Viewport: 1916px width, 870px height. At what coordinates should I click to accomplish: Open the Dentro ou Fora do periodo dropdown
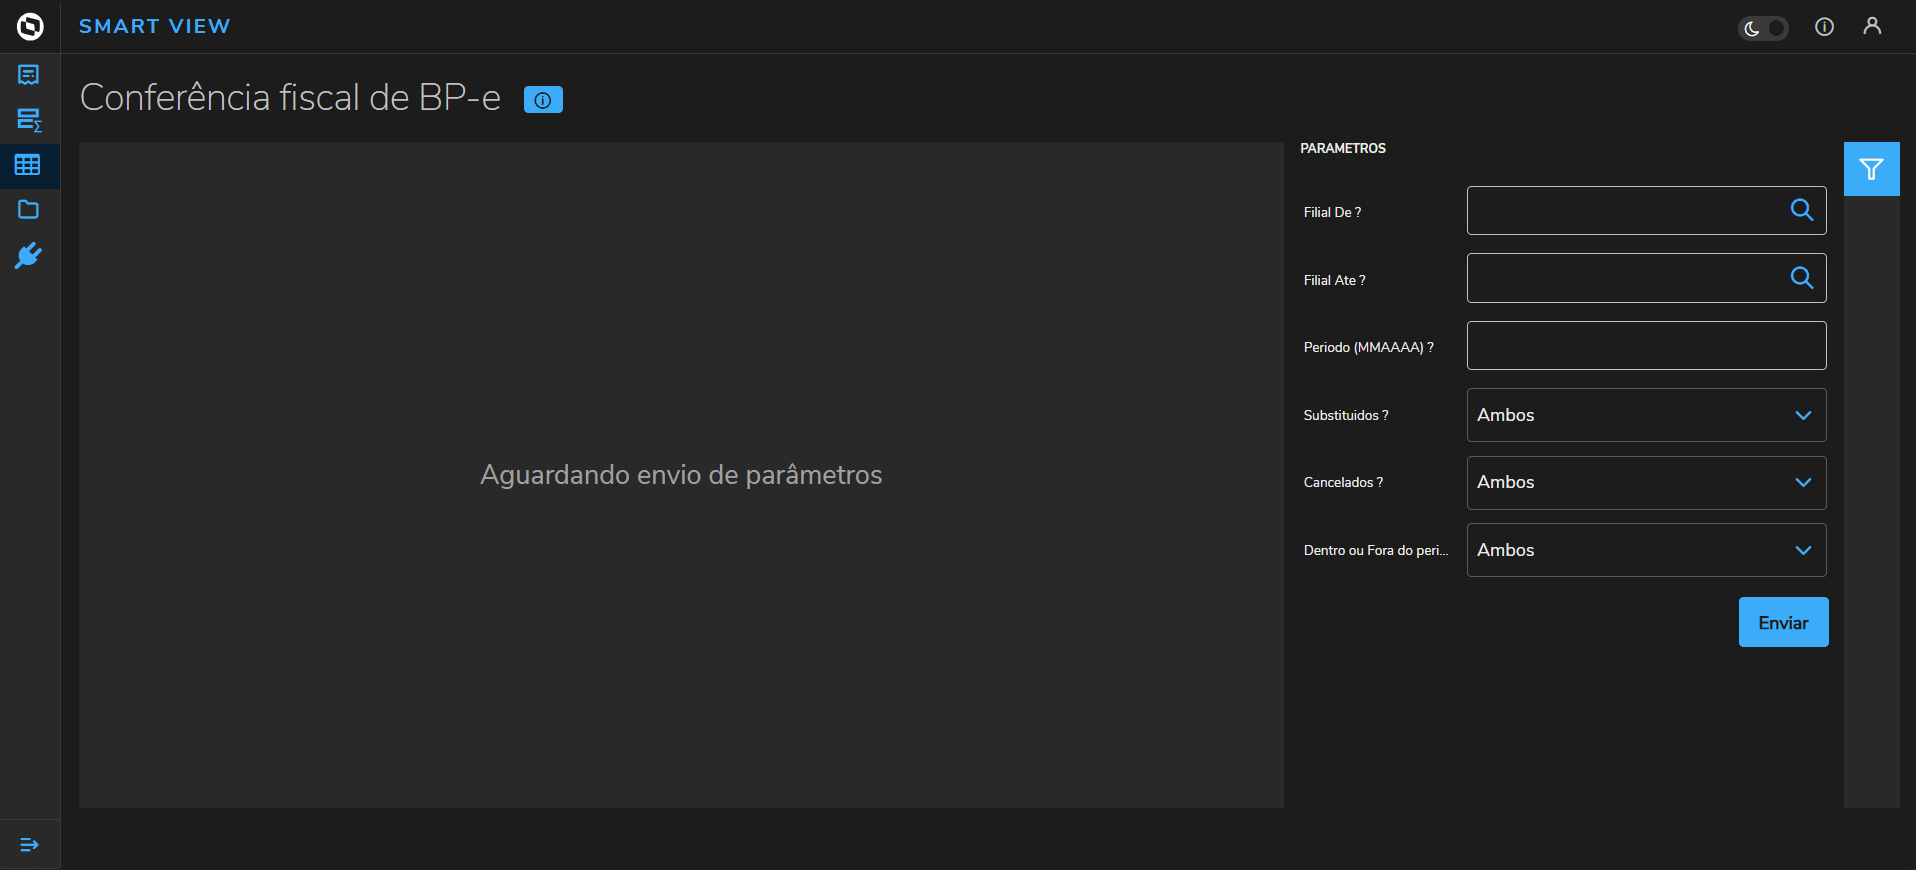point(1647,550)
